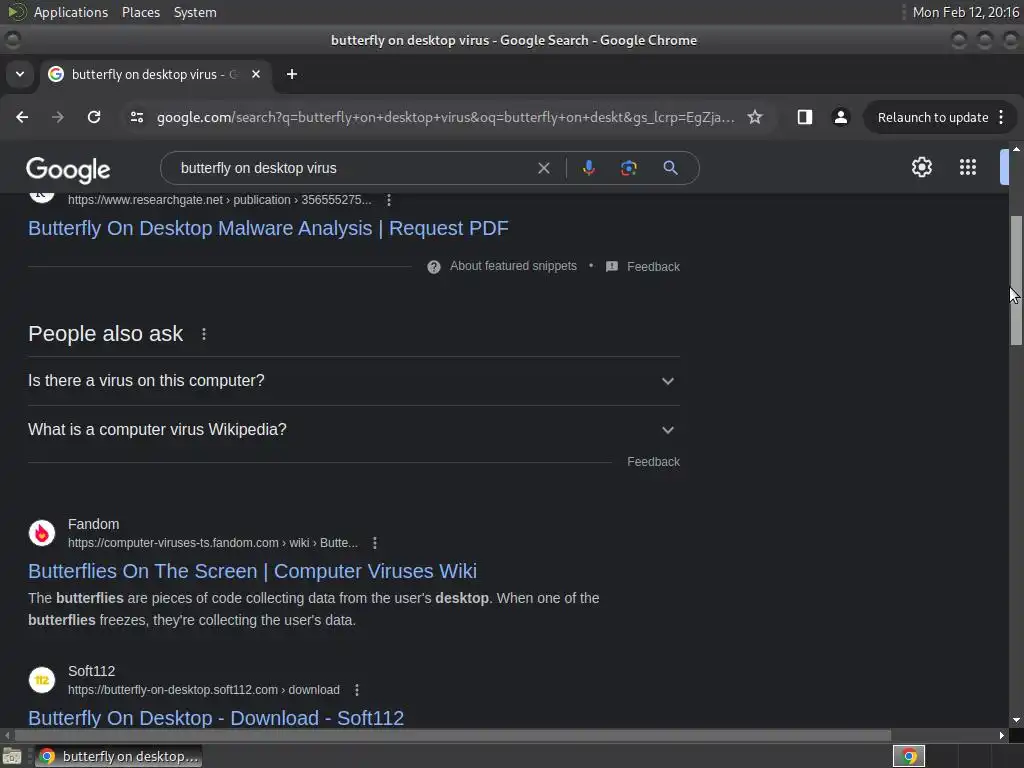The height and width of the screenshot is (768, 1024).
Task: Open a new tab with plus button
Action: click(292, 74)
